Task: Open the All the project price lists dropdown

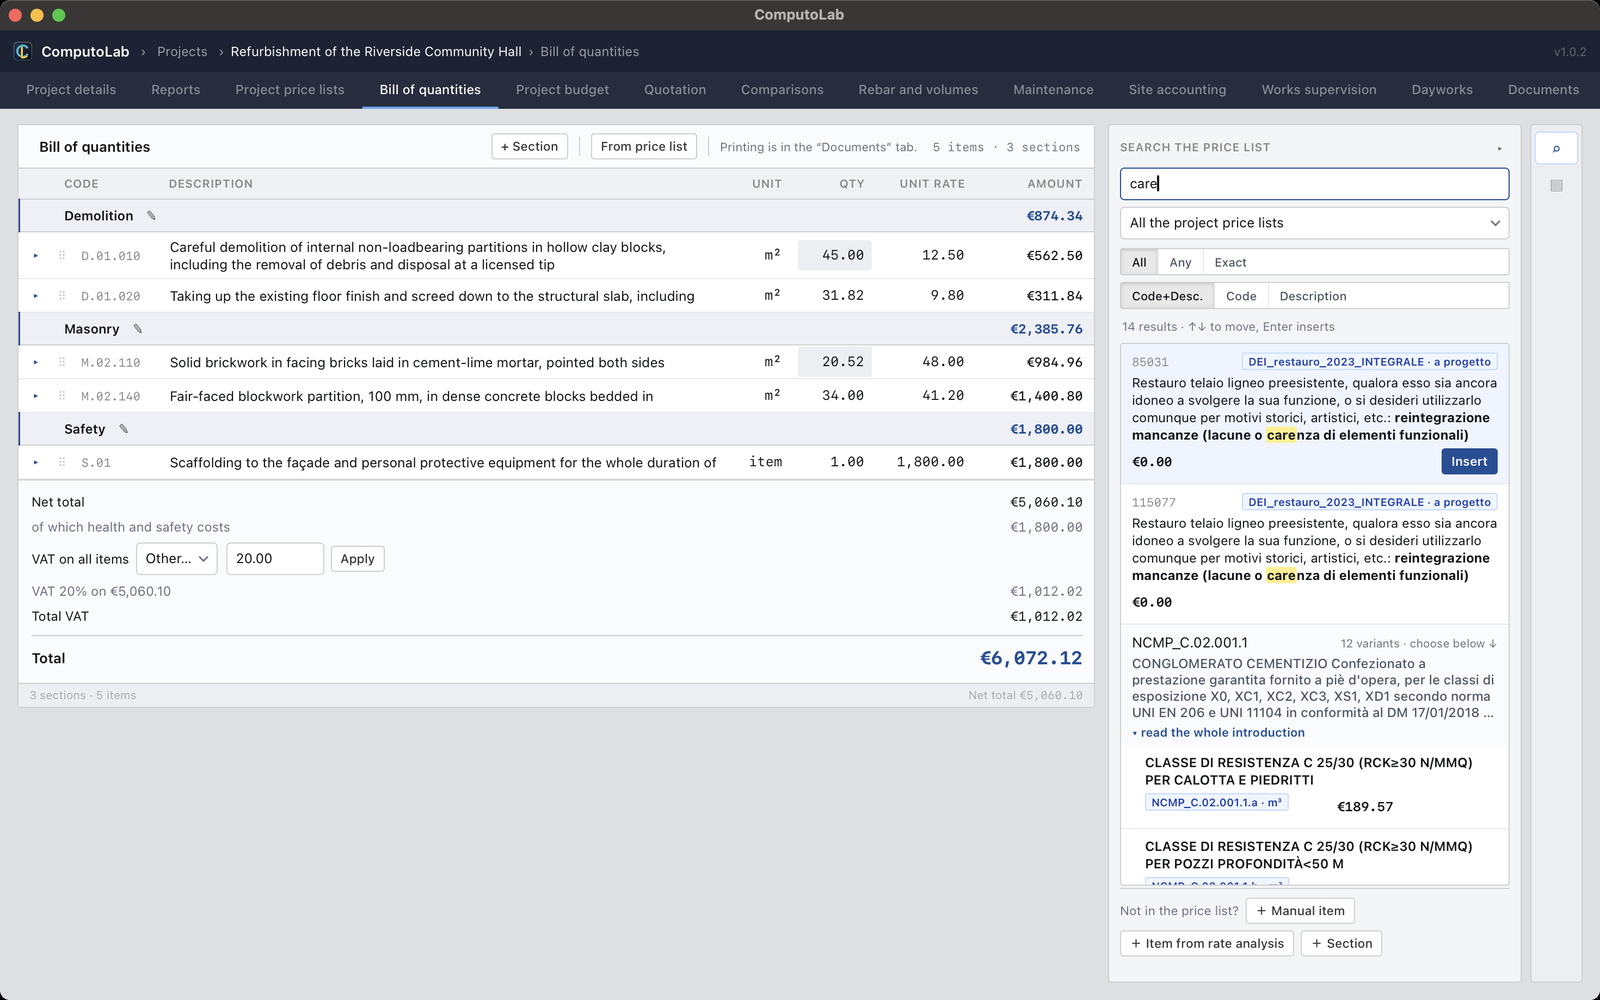Action: coord(1314,223)
